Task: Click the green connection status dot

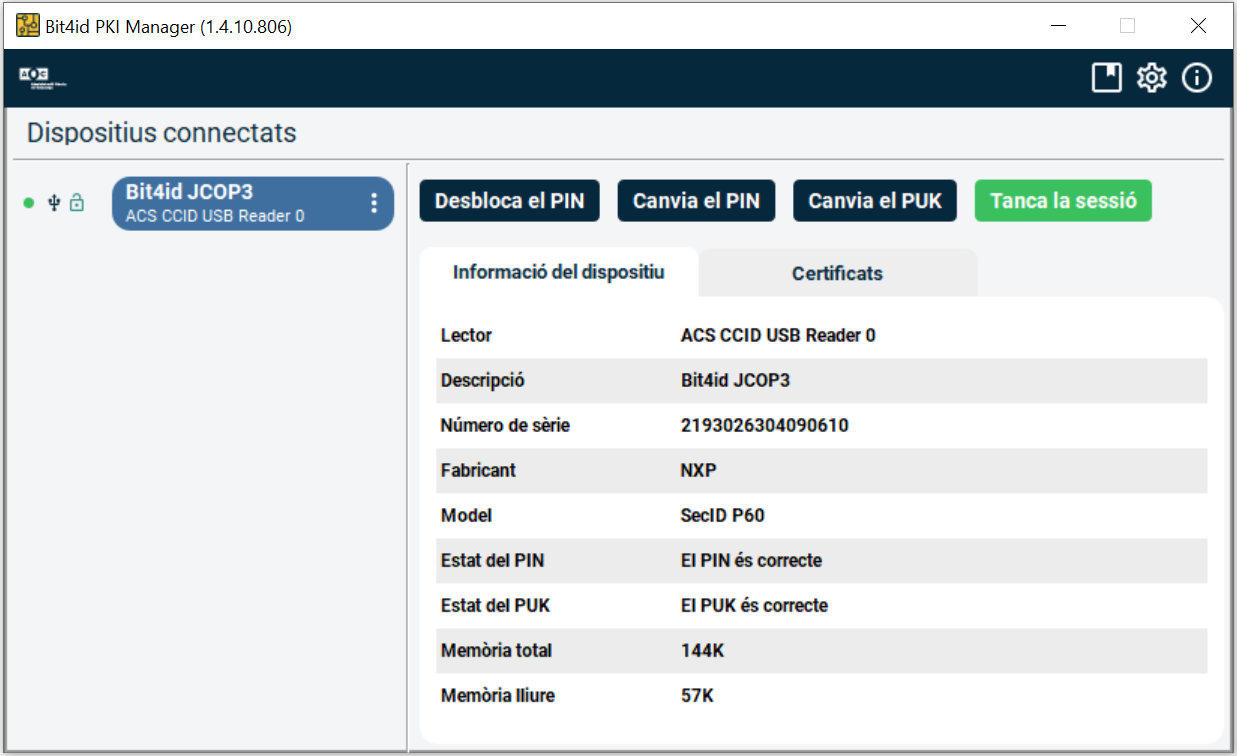Action: pyautogui.click(x=28, y=203)
